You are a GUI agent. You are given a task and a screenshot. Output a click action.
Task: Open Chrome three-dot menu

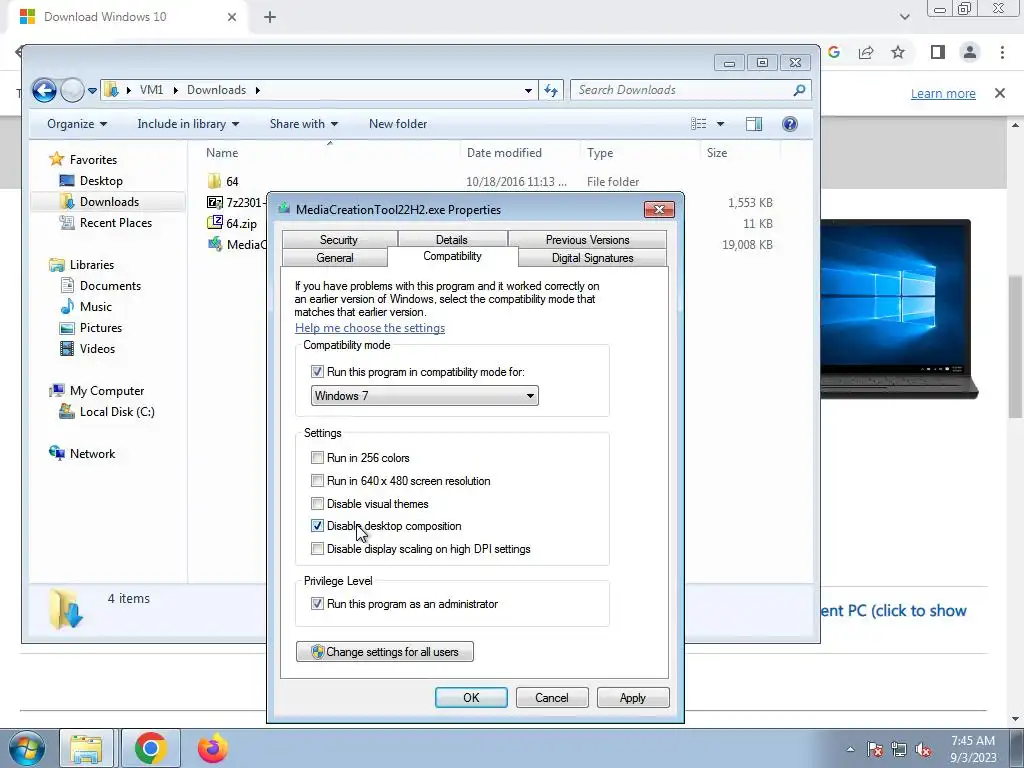coord(1002,52)
